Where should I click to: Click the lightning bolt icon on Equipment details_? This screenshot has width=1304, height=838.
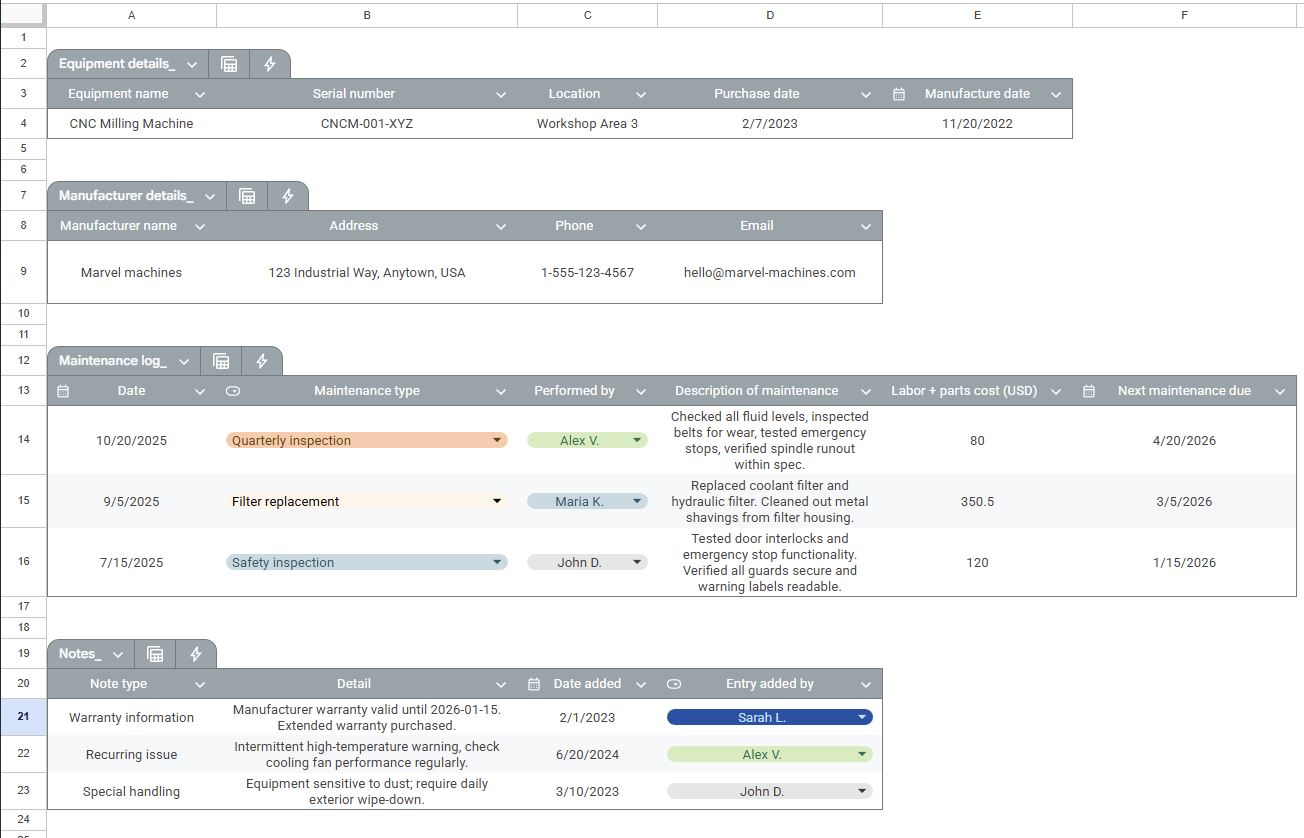270,63
